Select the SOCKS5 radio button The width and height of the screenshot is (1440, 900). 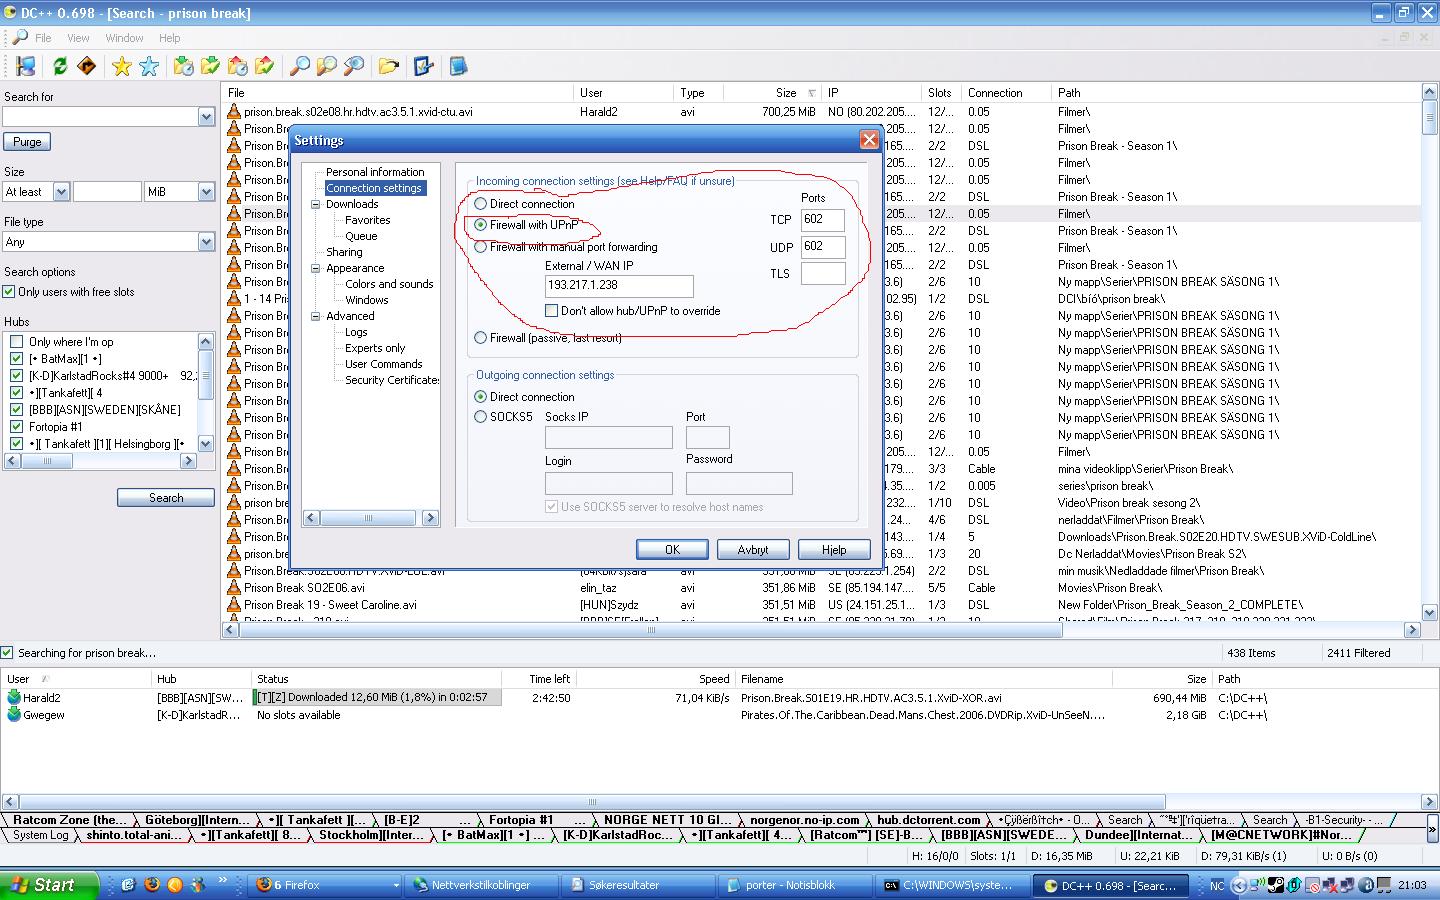[481, 417]
